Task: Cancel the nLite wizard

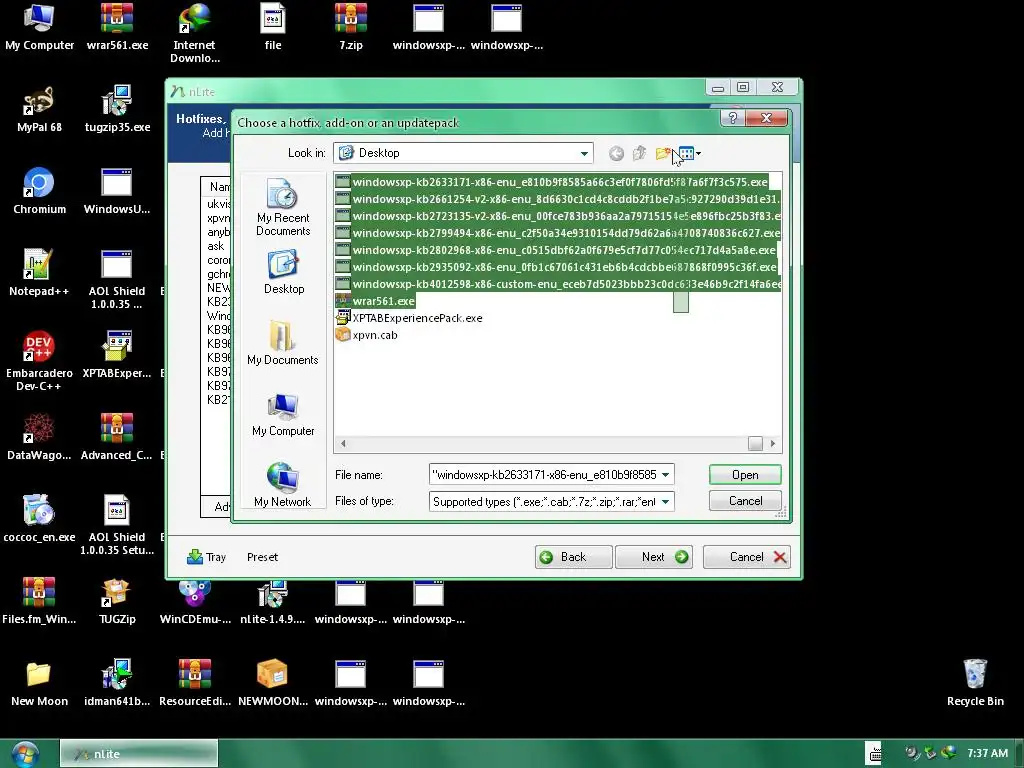Action: point(747,557)
